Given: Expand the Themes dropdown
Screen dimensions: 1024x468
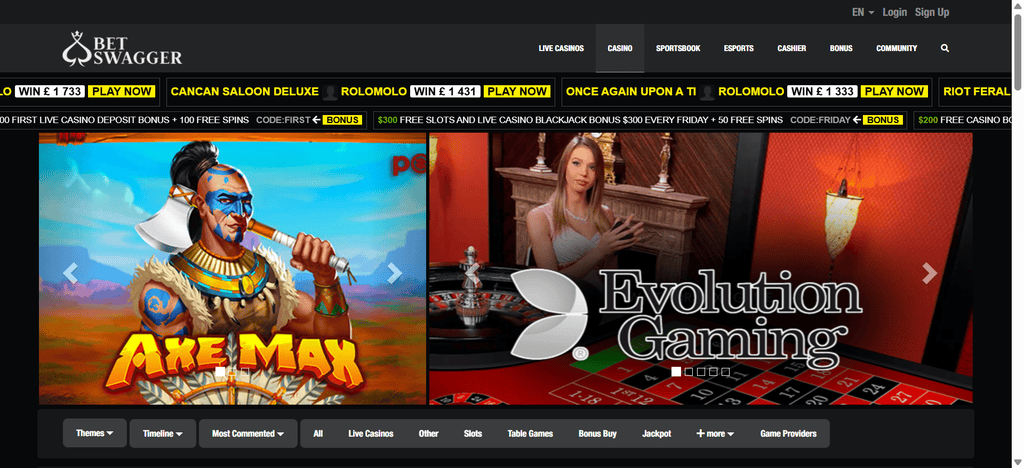Looking at the screenshot, I should pos(95,433).
